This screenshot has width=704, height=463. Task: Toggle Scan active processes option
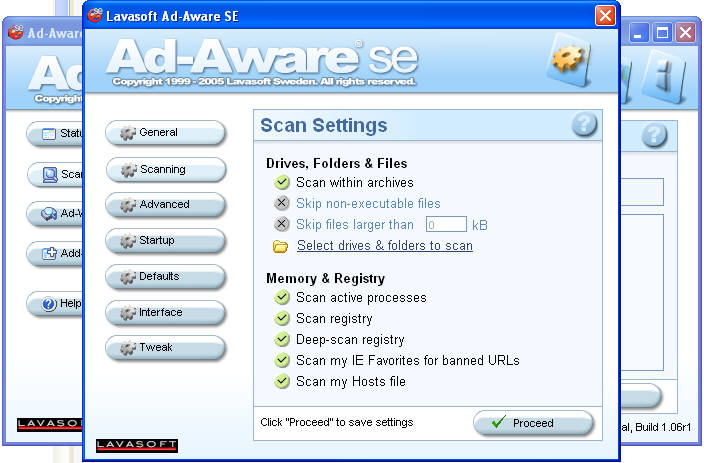(x=282, y=297)
